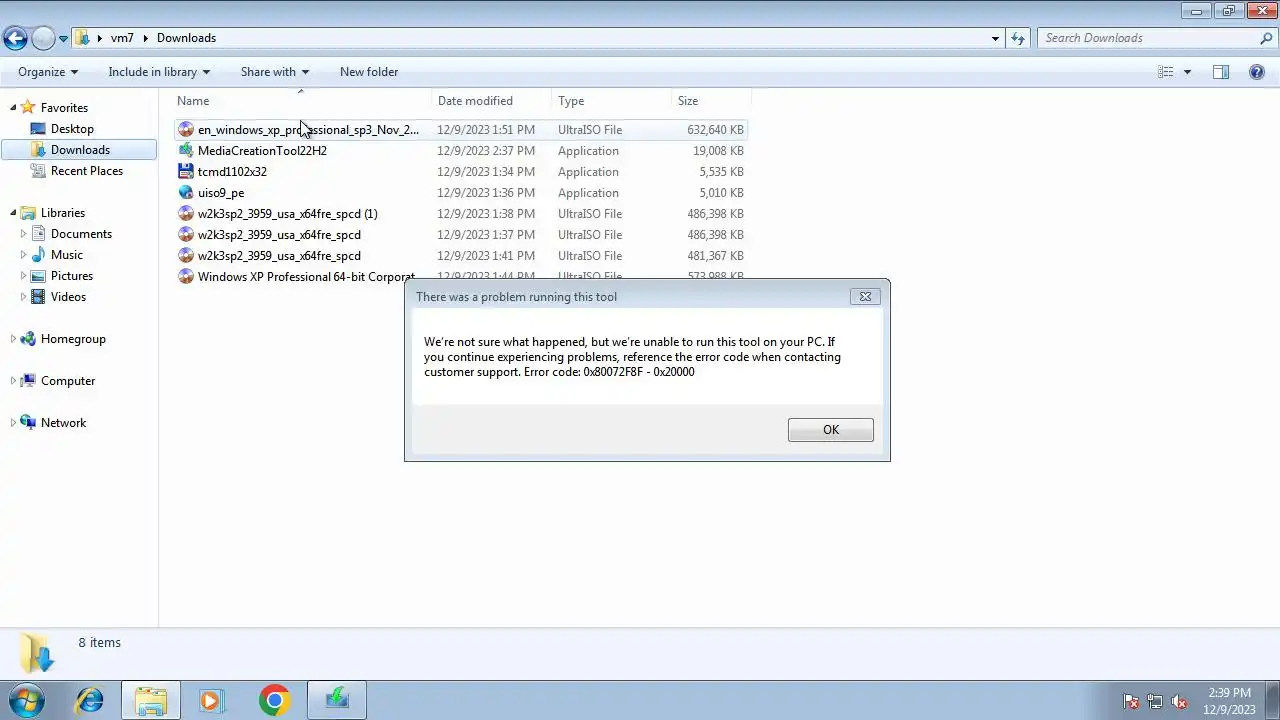
Task: Launch Google Chrome from taskbar
Action: coord(274,700)
